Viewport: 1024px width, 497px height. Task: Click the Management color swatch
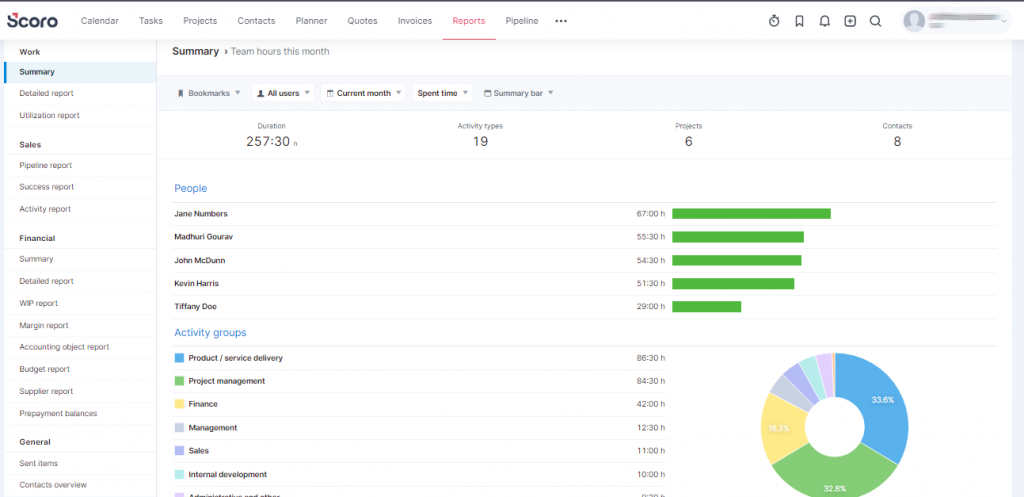point(179,428)
